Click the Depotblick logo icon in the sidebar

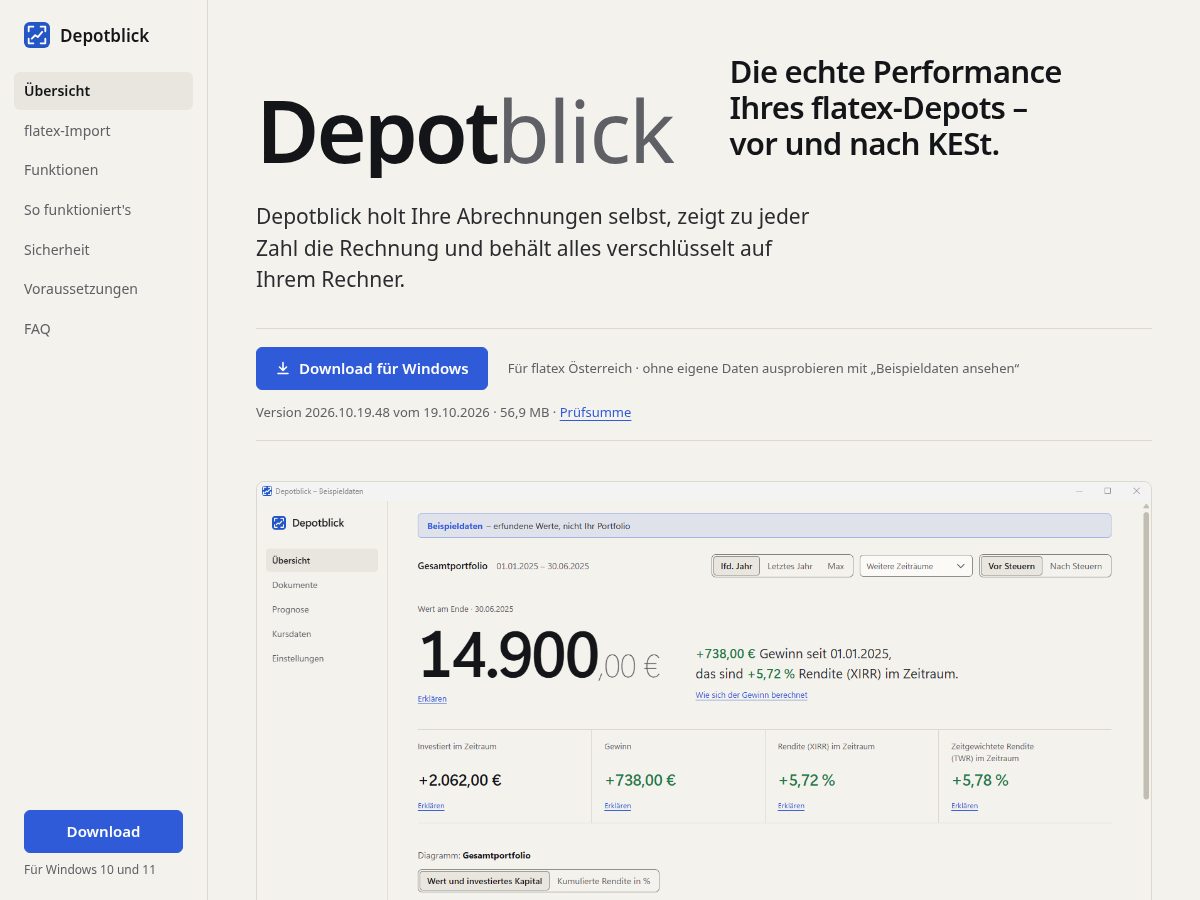click(x=37, y=35)
